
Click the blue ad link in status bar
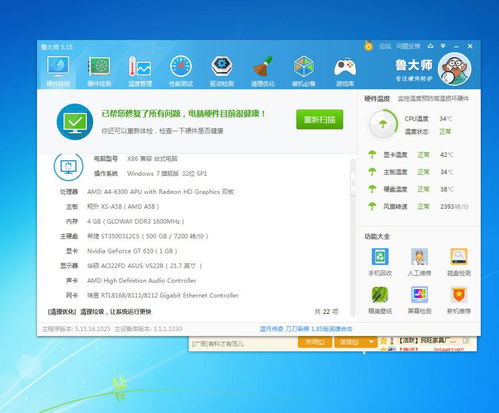306,329
